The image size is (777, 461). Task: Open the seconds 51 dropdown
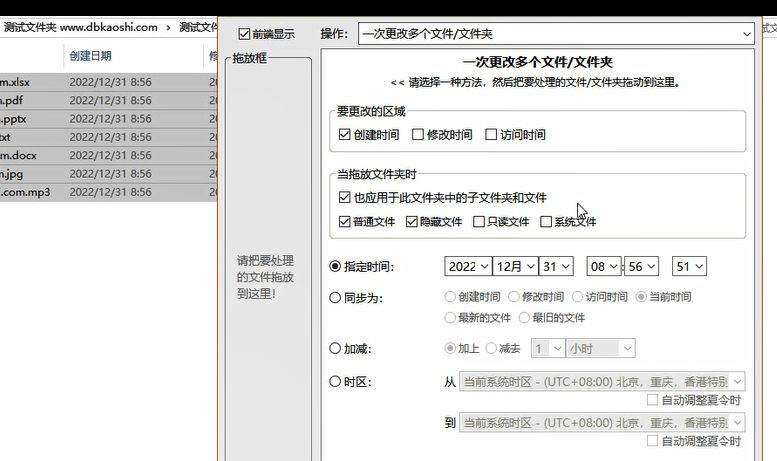[689, 266]
